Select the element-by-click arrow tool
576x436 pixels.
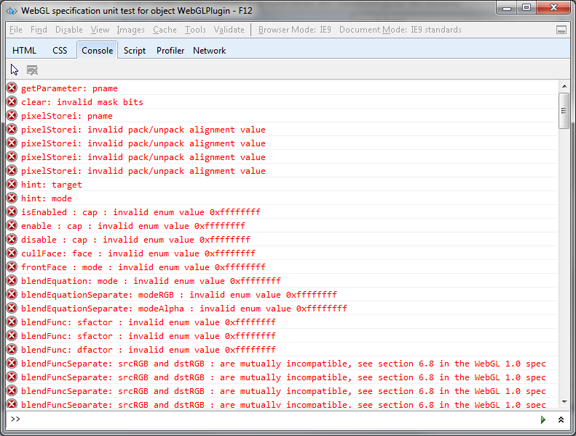[x=14, y=70]
